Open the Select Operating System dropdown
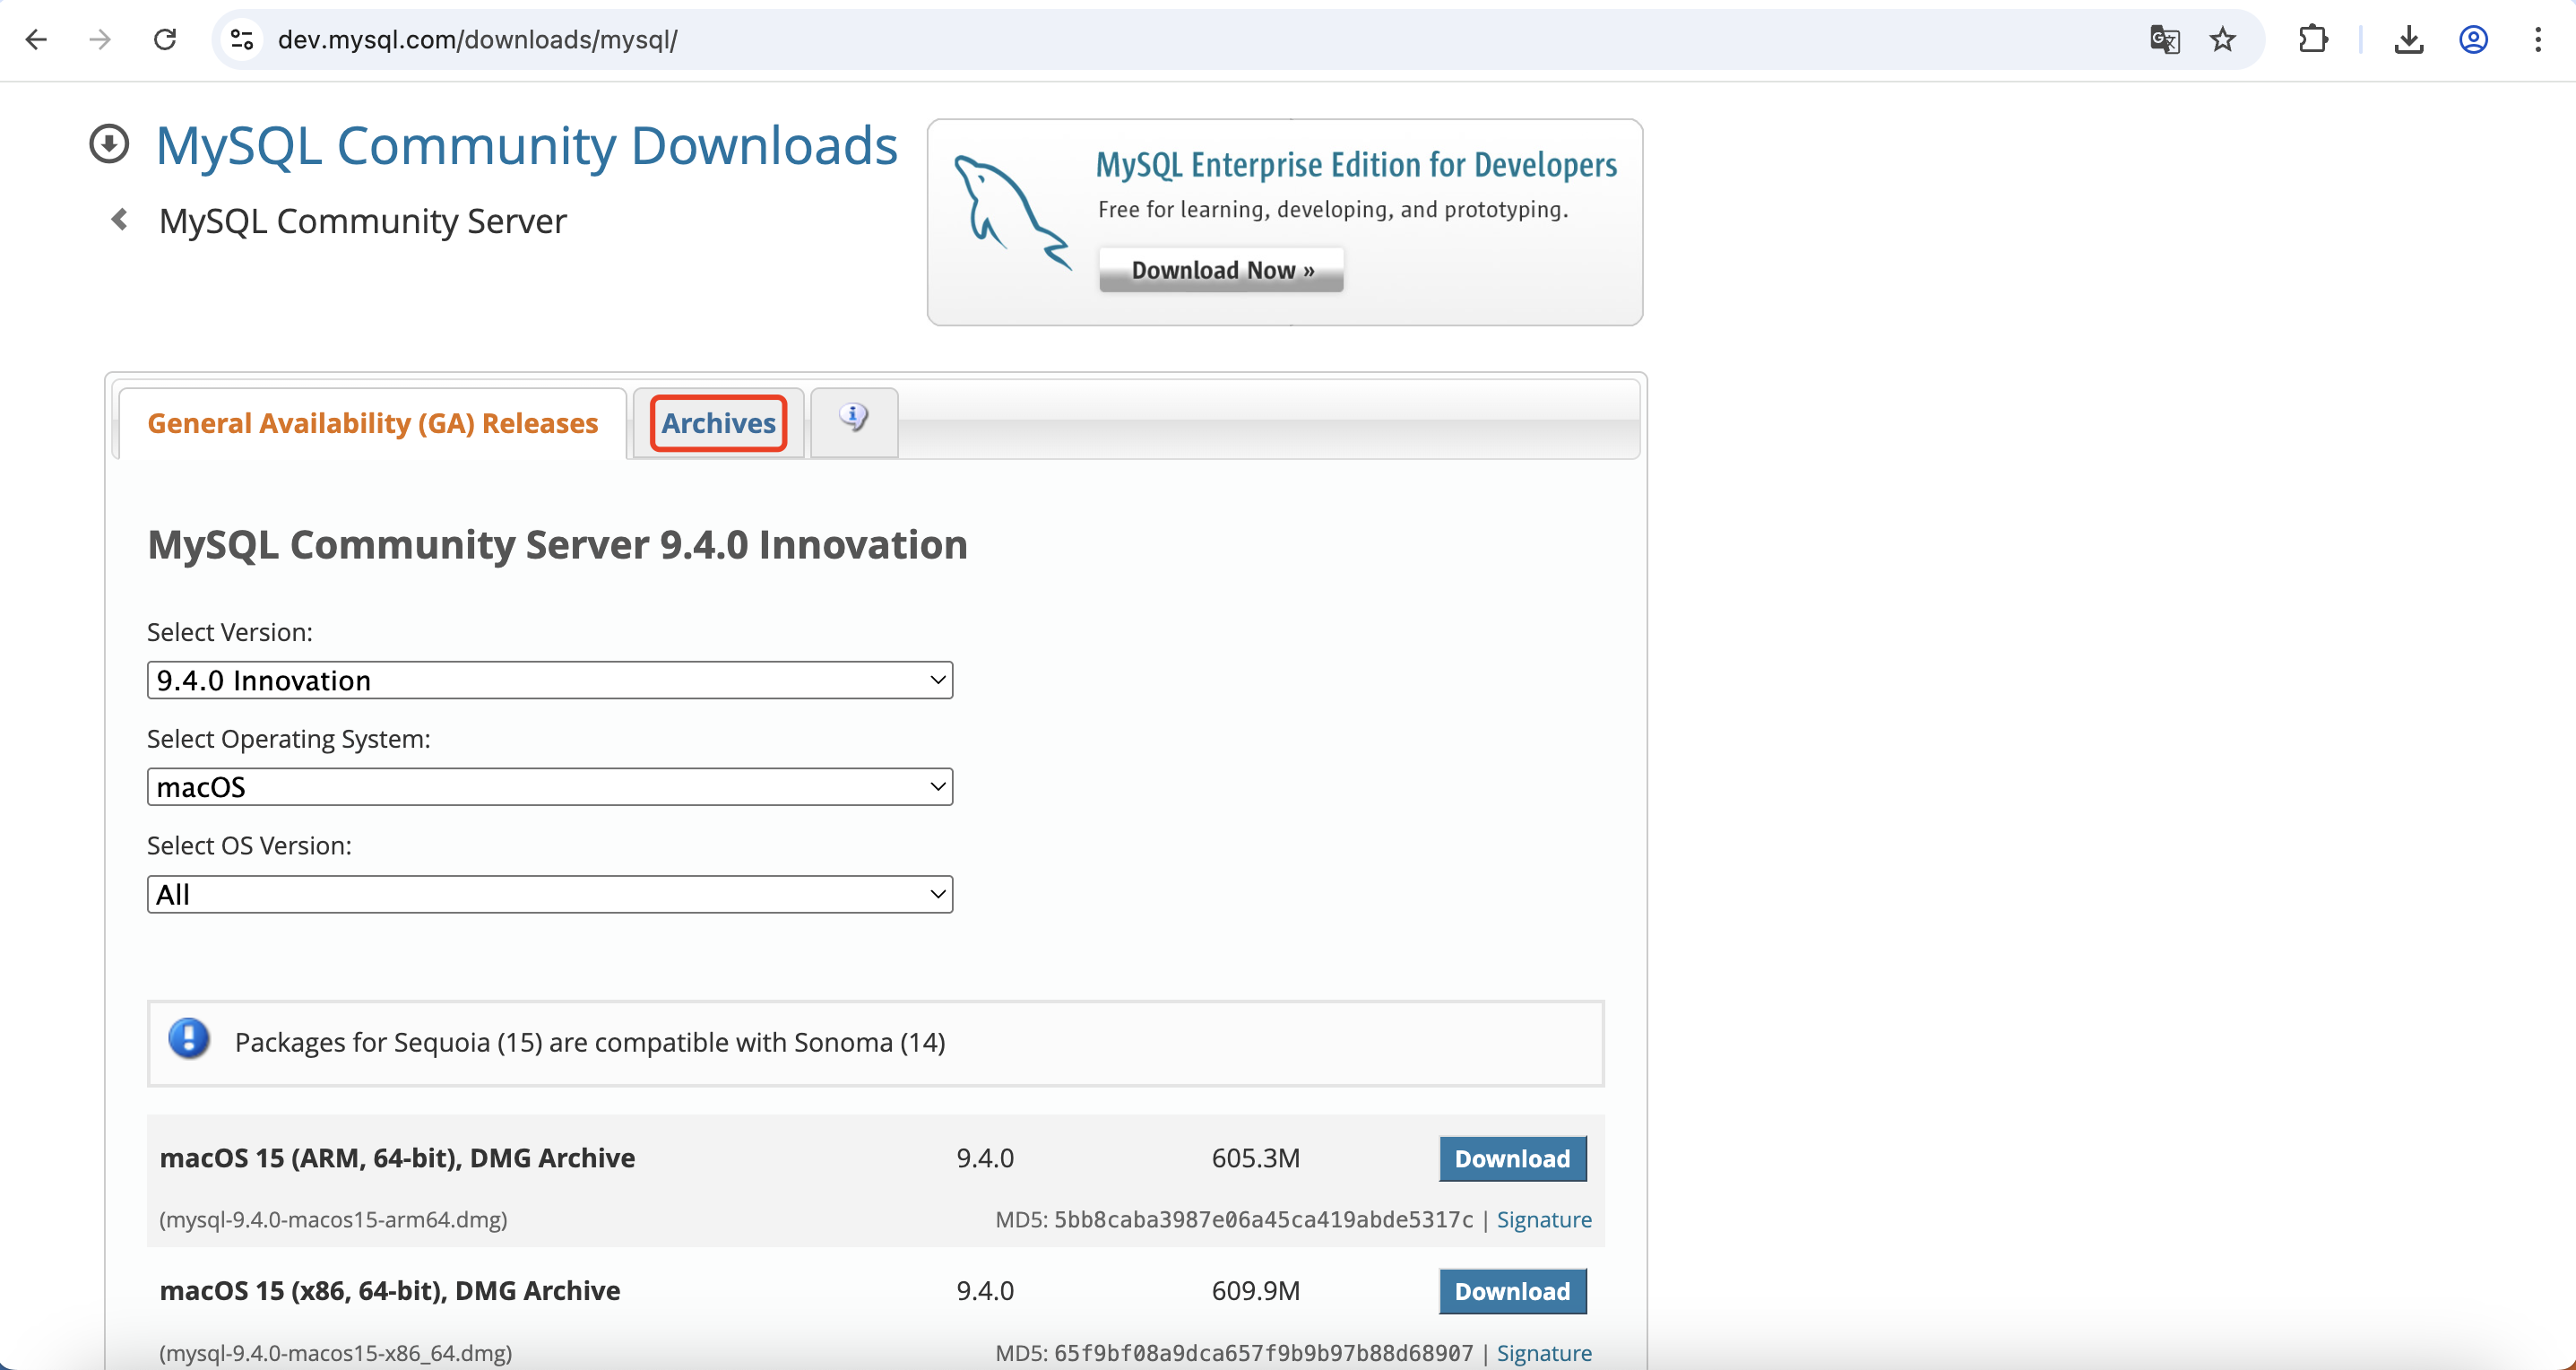Viewport: 2576px width, 1370px height. [x=550, y=787]
